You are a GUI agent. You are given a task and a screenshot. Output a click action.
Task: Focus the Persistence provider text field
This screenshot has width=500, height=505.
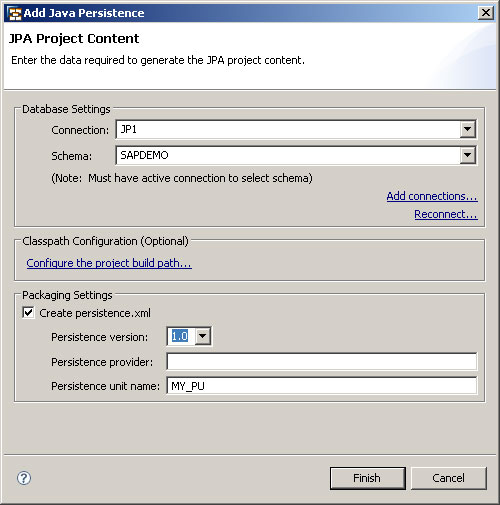tap(322, 362)
